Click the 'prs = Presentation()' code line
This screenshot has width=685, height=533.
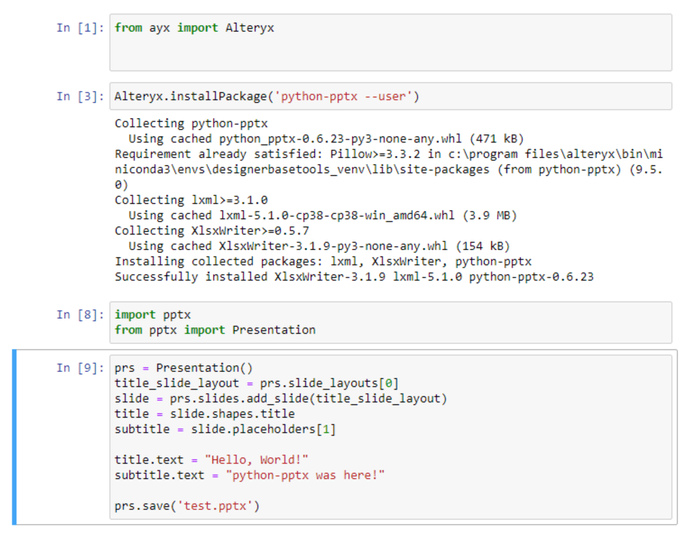pyautogui.click(x=183, y=368)
